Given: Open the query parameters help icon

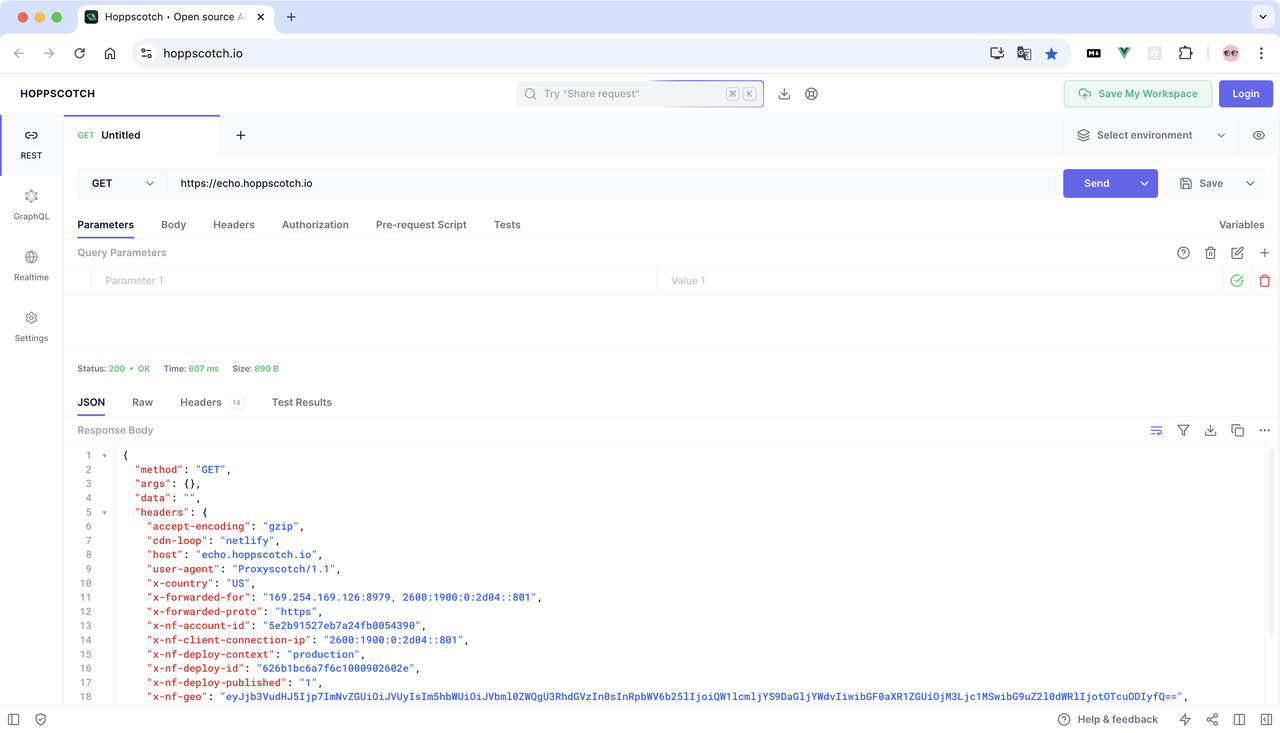Looking at the screenshot, I should click(1183, 253).
